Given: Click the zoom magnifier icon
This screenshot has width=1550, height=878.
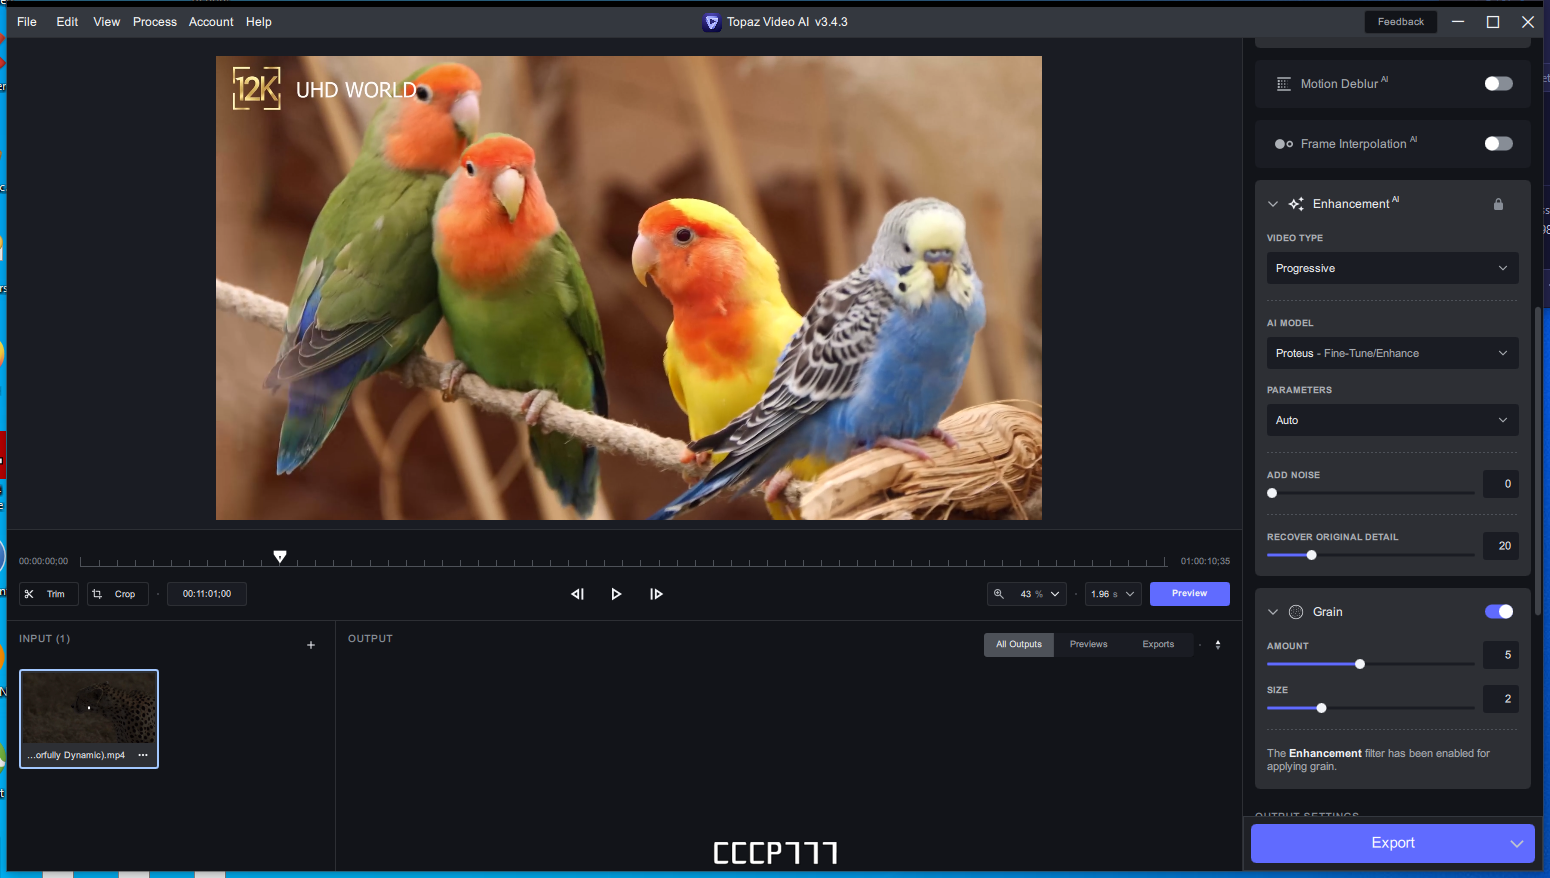Looking at the screenshot, I should (998, 594).
